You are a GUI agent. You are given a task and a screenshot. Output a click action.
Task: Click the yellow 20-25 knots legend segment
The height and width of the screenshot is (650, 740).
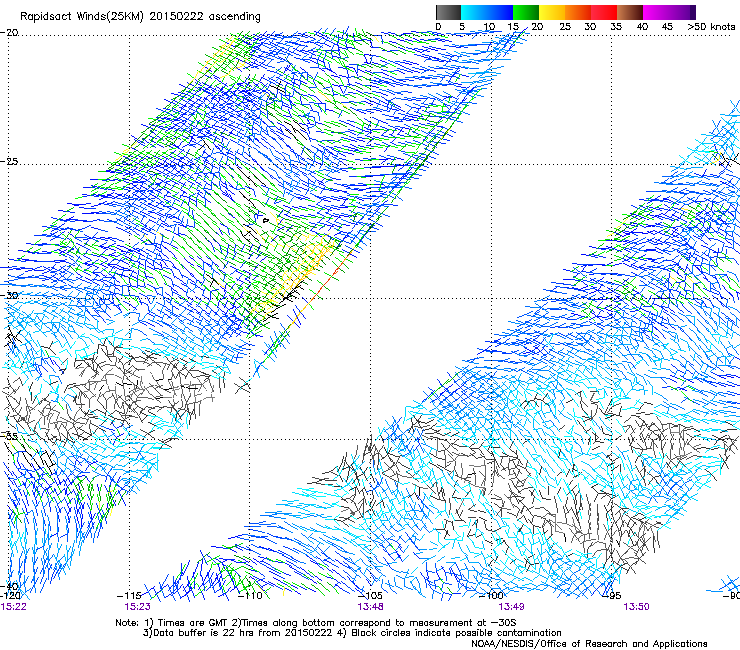(x=552, y=12)
